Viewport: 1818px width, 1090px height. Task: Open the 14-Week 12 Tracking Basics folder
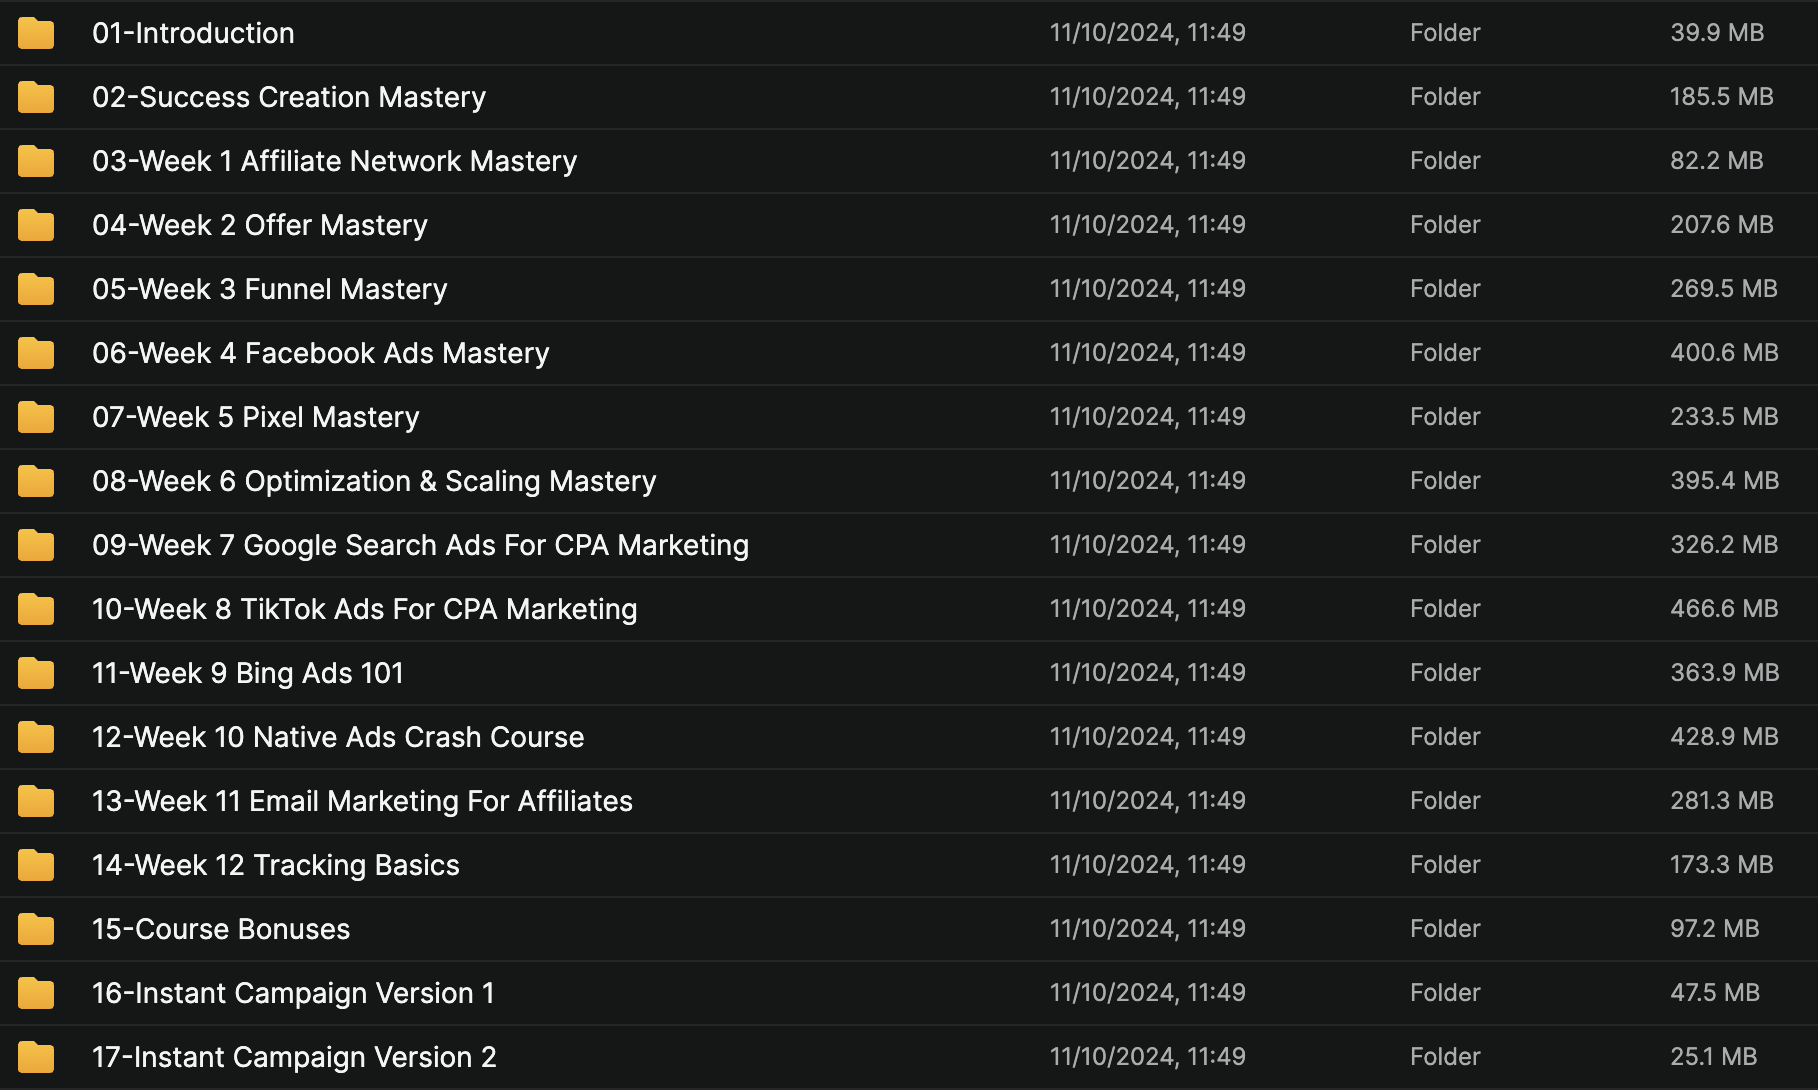pos(275,865)
